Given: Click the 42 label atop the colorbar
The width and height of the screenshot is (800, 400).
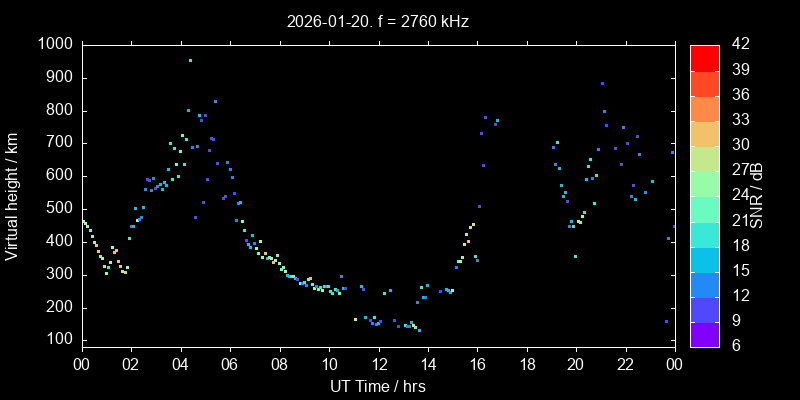Looking at the screenshot, I should click(740, 45).
